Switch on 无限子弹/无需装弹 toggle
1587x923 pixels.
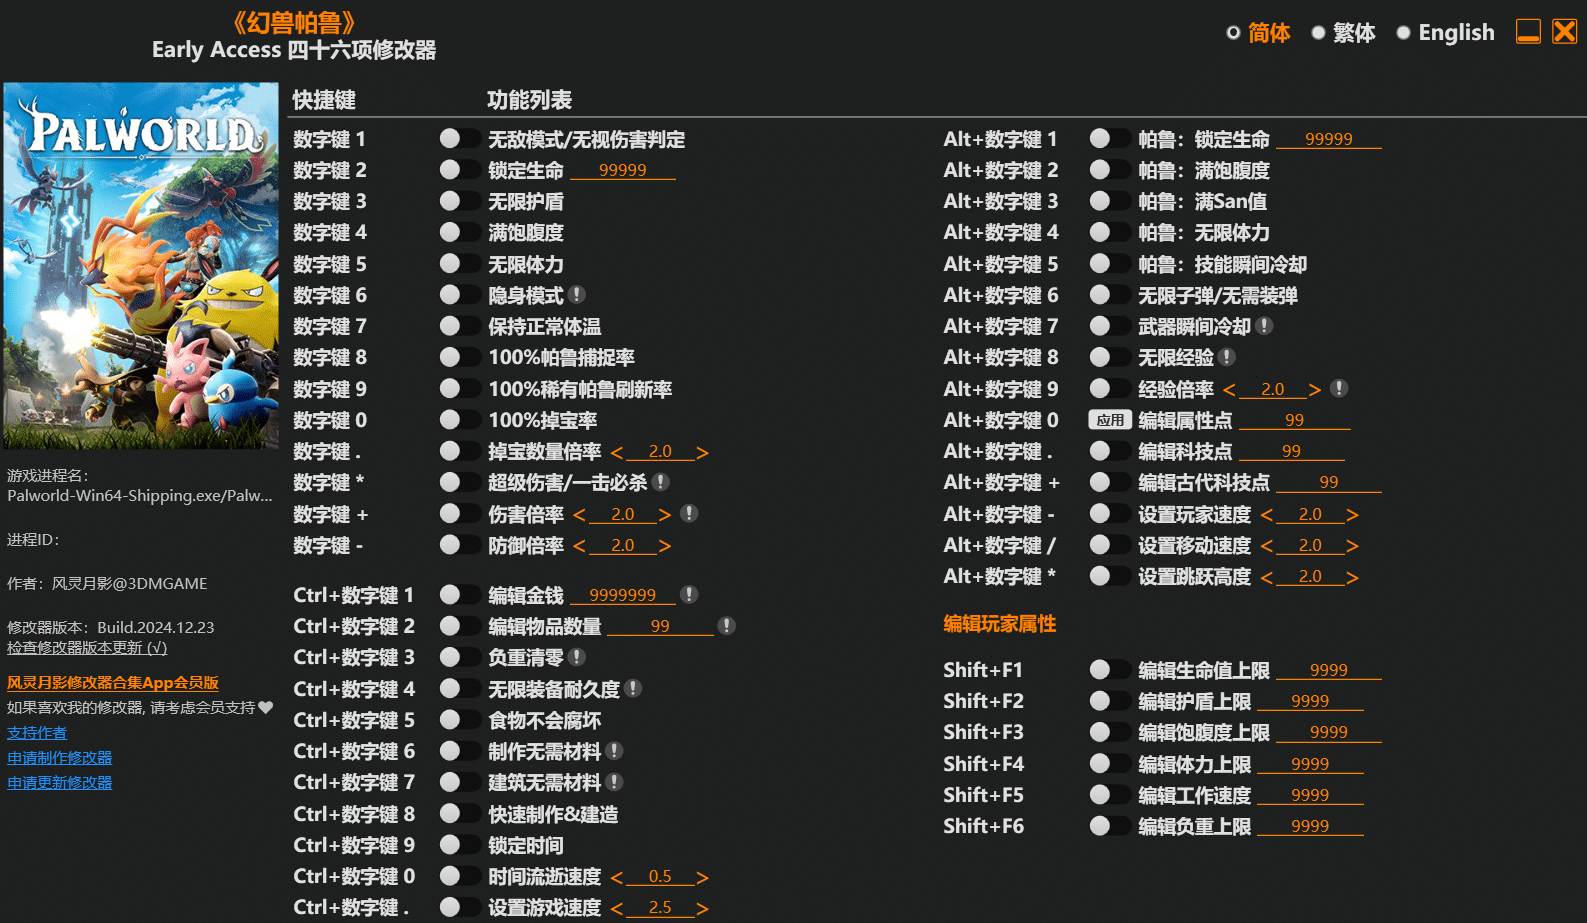pyautogui.click(x=1108, y=295)
